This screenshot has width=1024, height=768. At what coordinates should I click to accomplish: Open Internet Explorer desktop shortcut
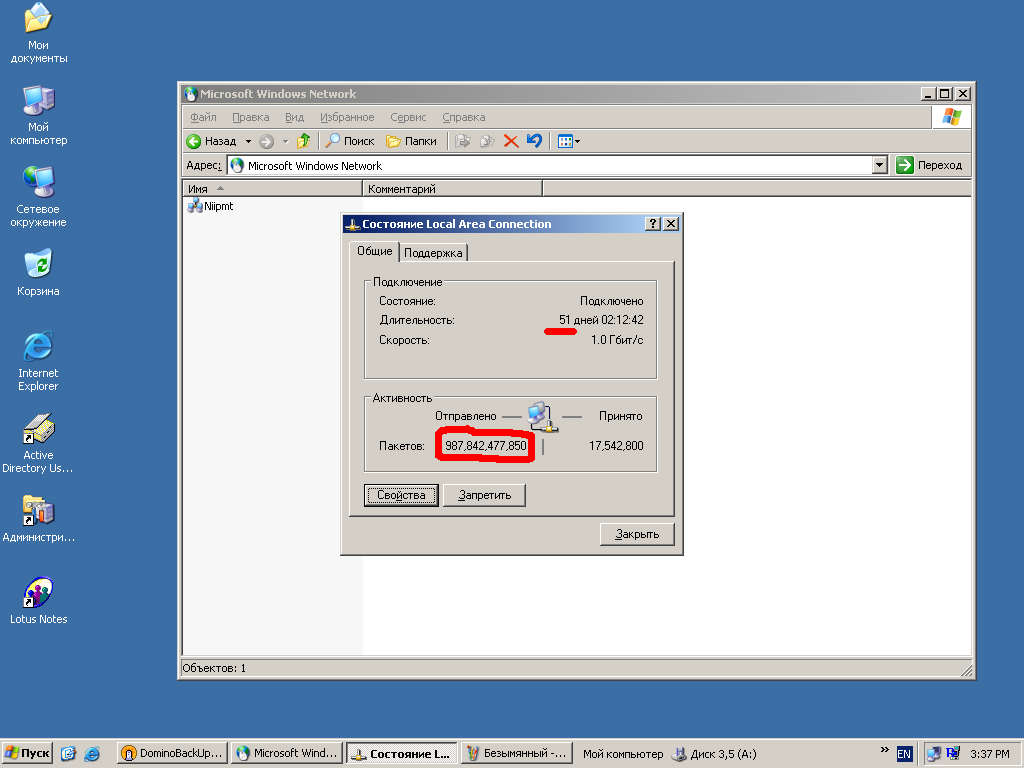click(38, 358)
